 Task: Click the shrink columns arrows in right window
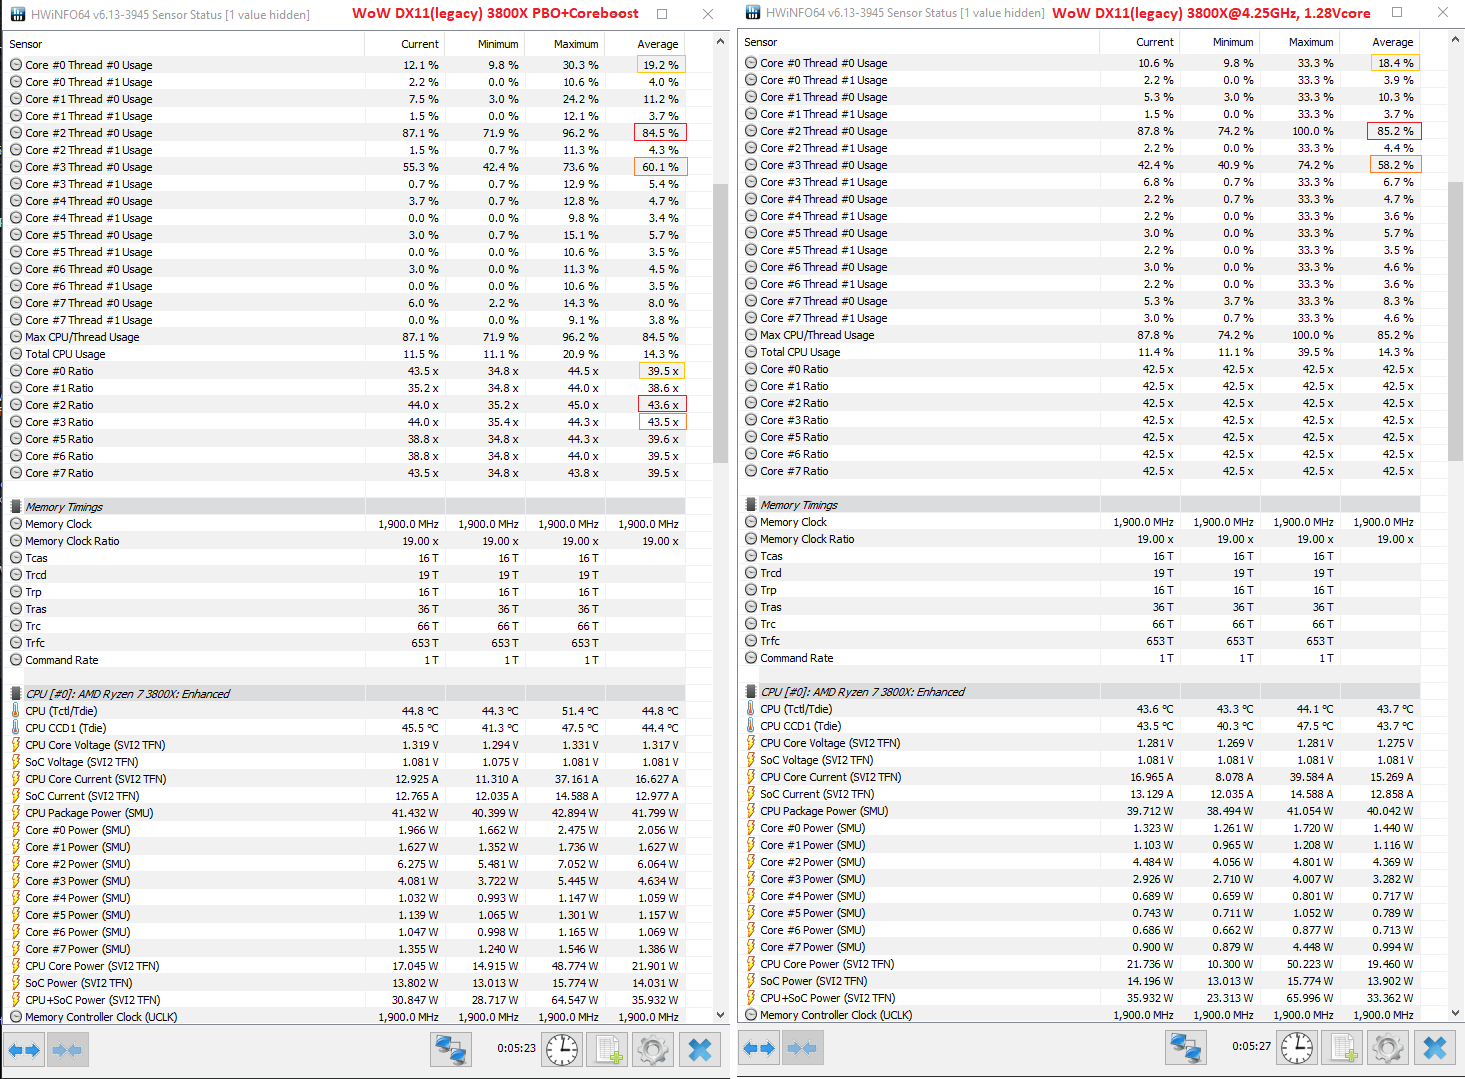point(802,1048)
